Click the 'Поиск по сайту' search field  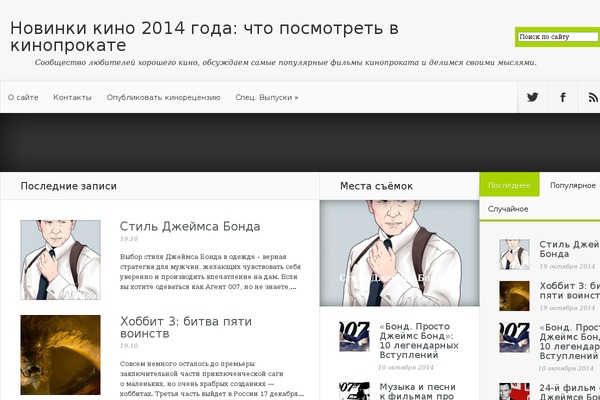coord(558,37)
